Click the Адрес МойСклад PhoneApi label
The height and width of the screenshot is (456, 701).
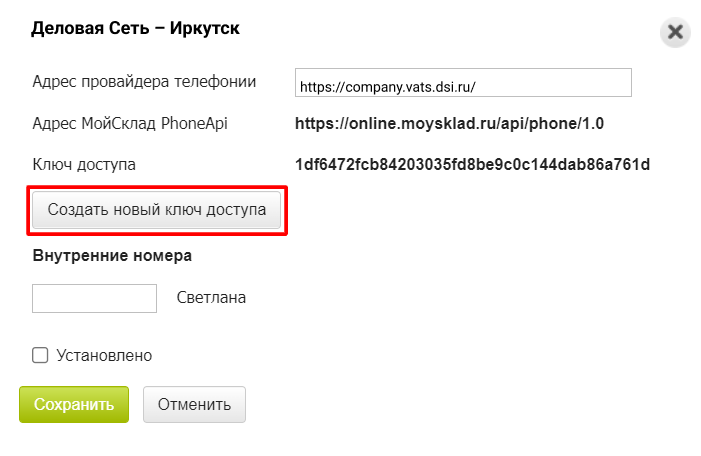130,123
